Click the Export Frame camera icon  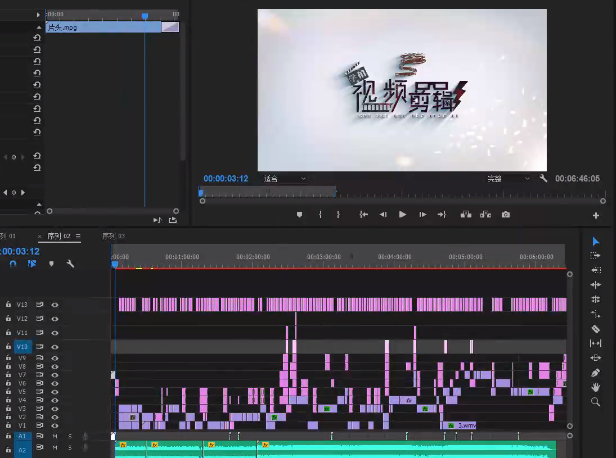[506, 215]
